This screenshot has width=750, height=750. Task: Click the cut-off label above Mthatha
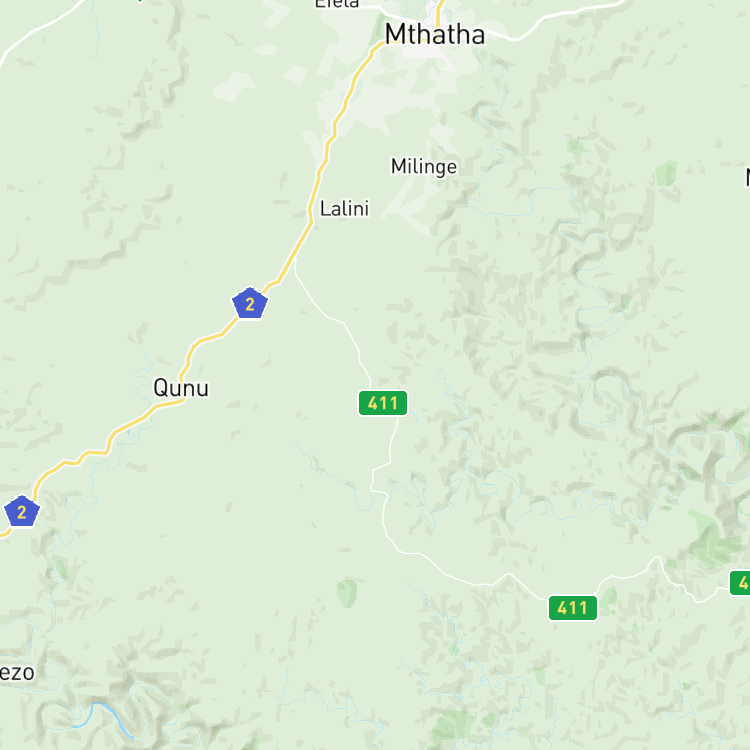(337, 4)
